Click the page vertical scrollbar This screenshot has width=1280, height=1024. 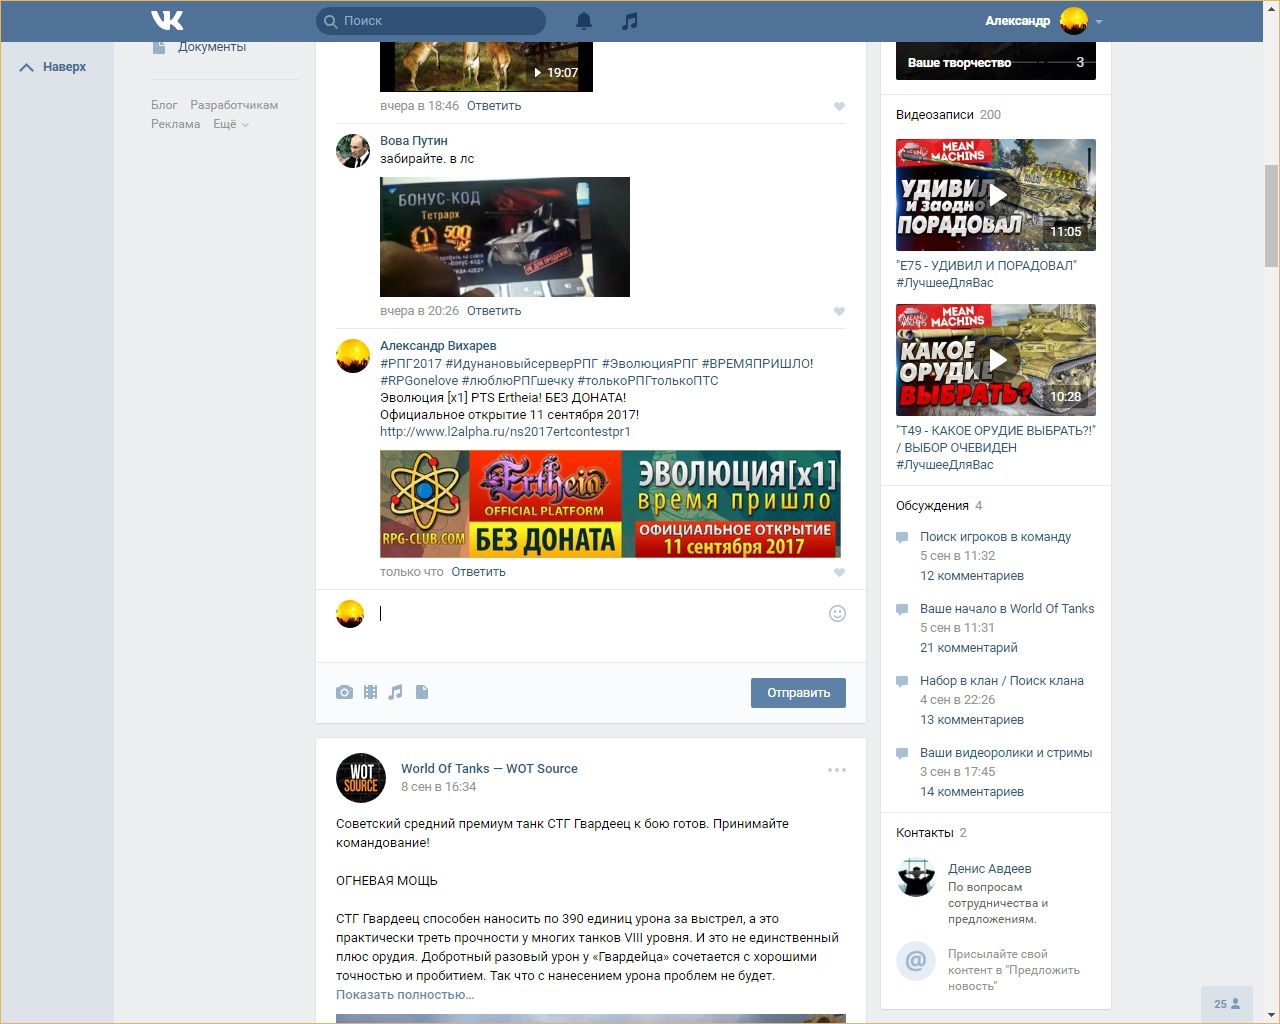[x=1271, y=215]
